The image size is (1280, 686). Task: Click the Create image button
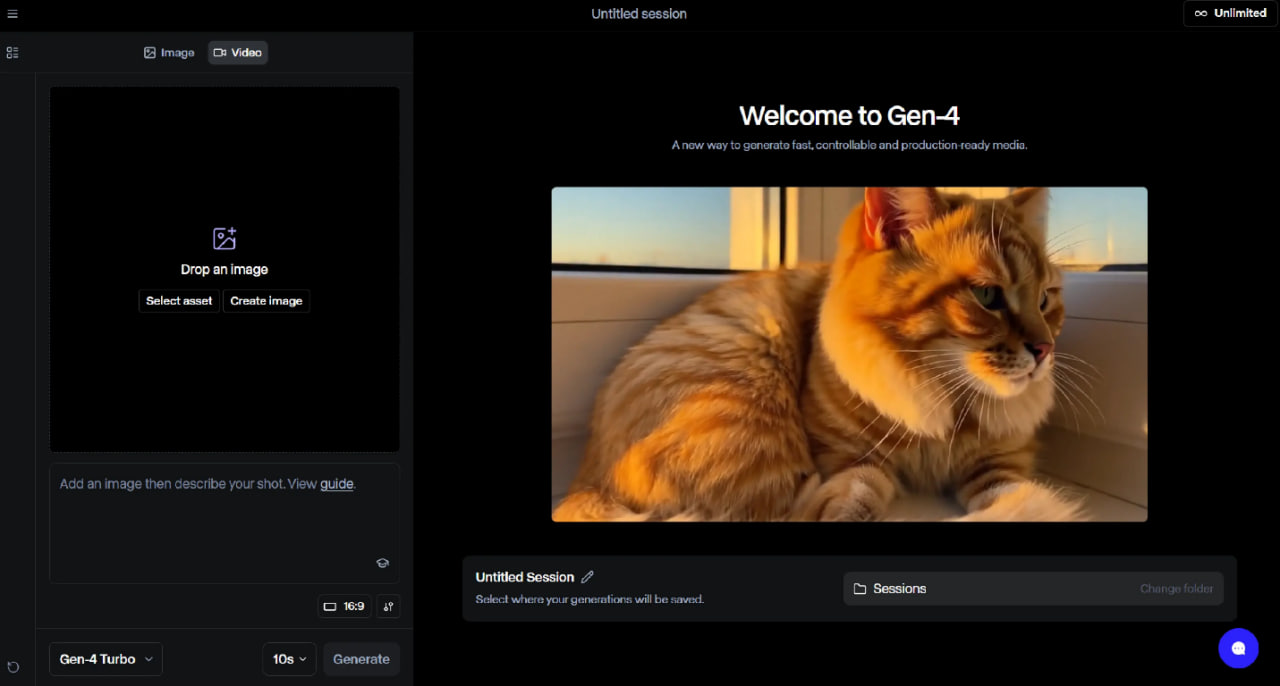click(x=266, y=301)
